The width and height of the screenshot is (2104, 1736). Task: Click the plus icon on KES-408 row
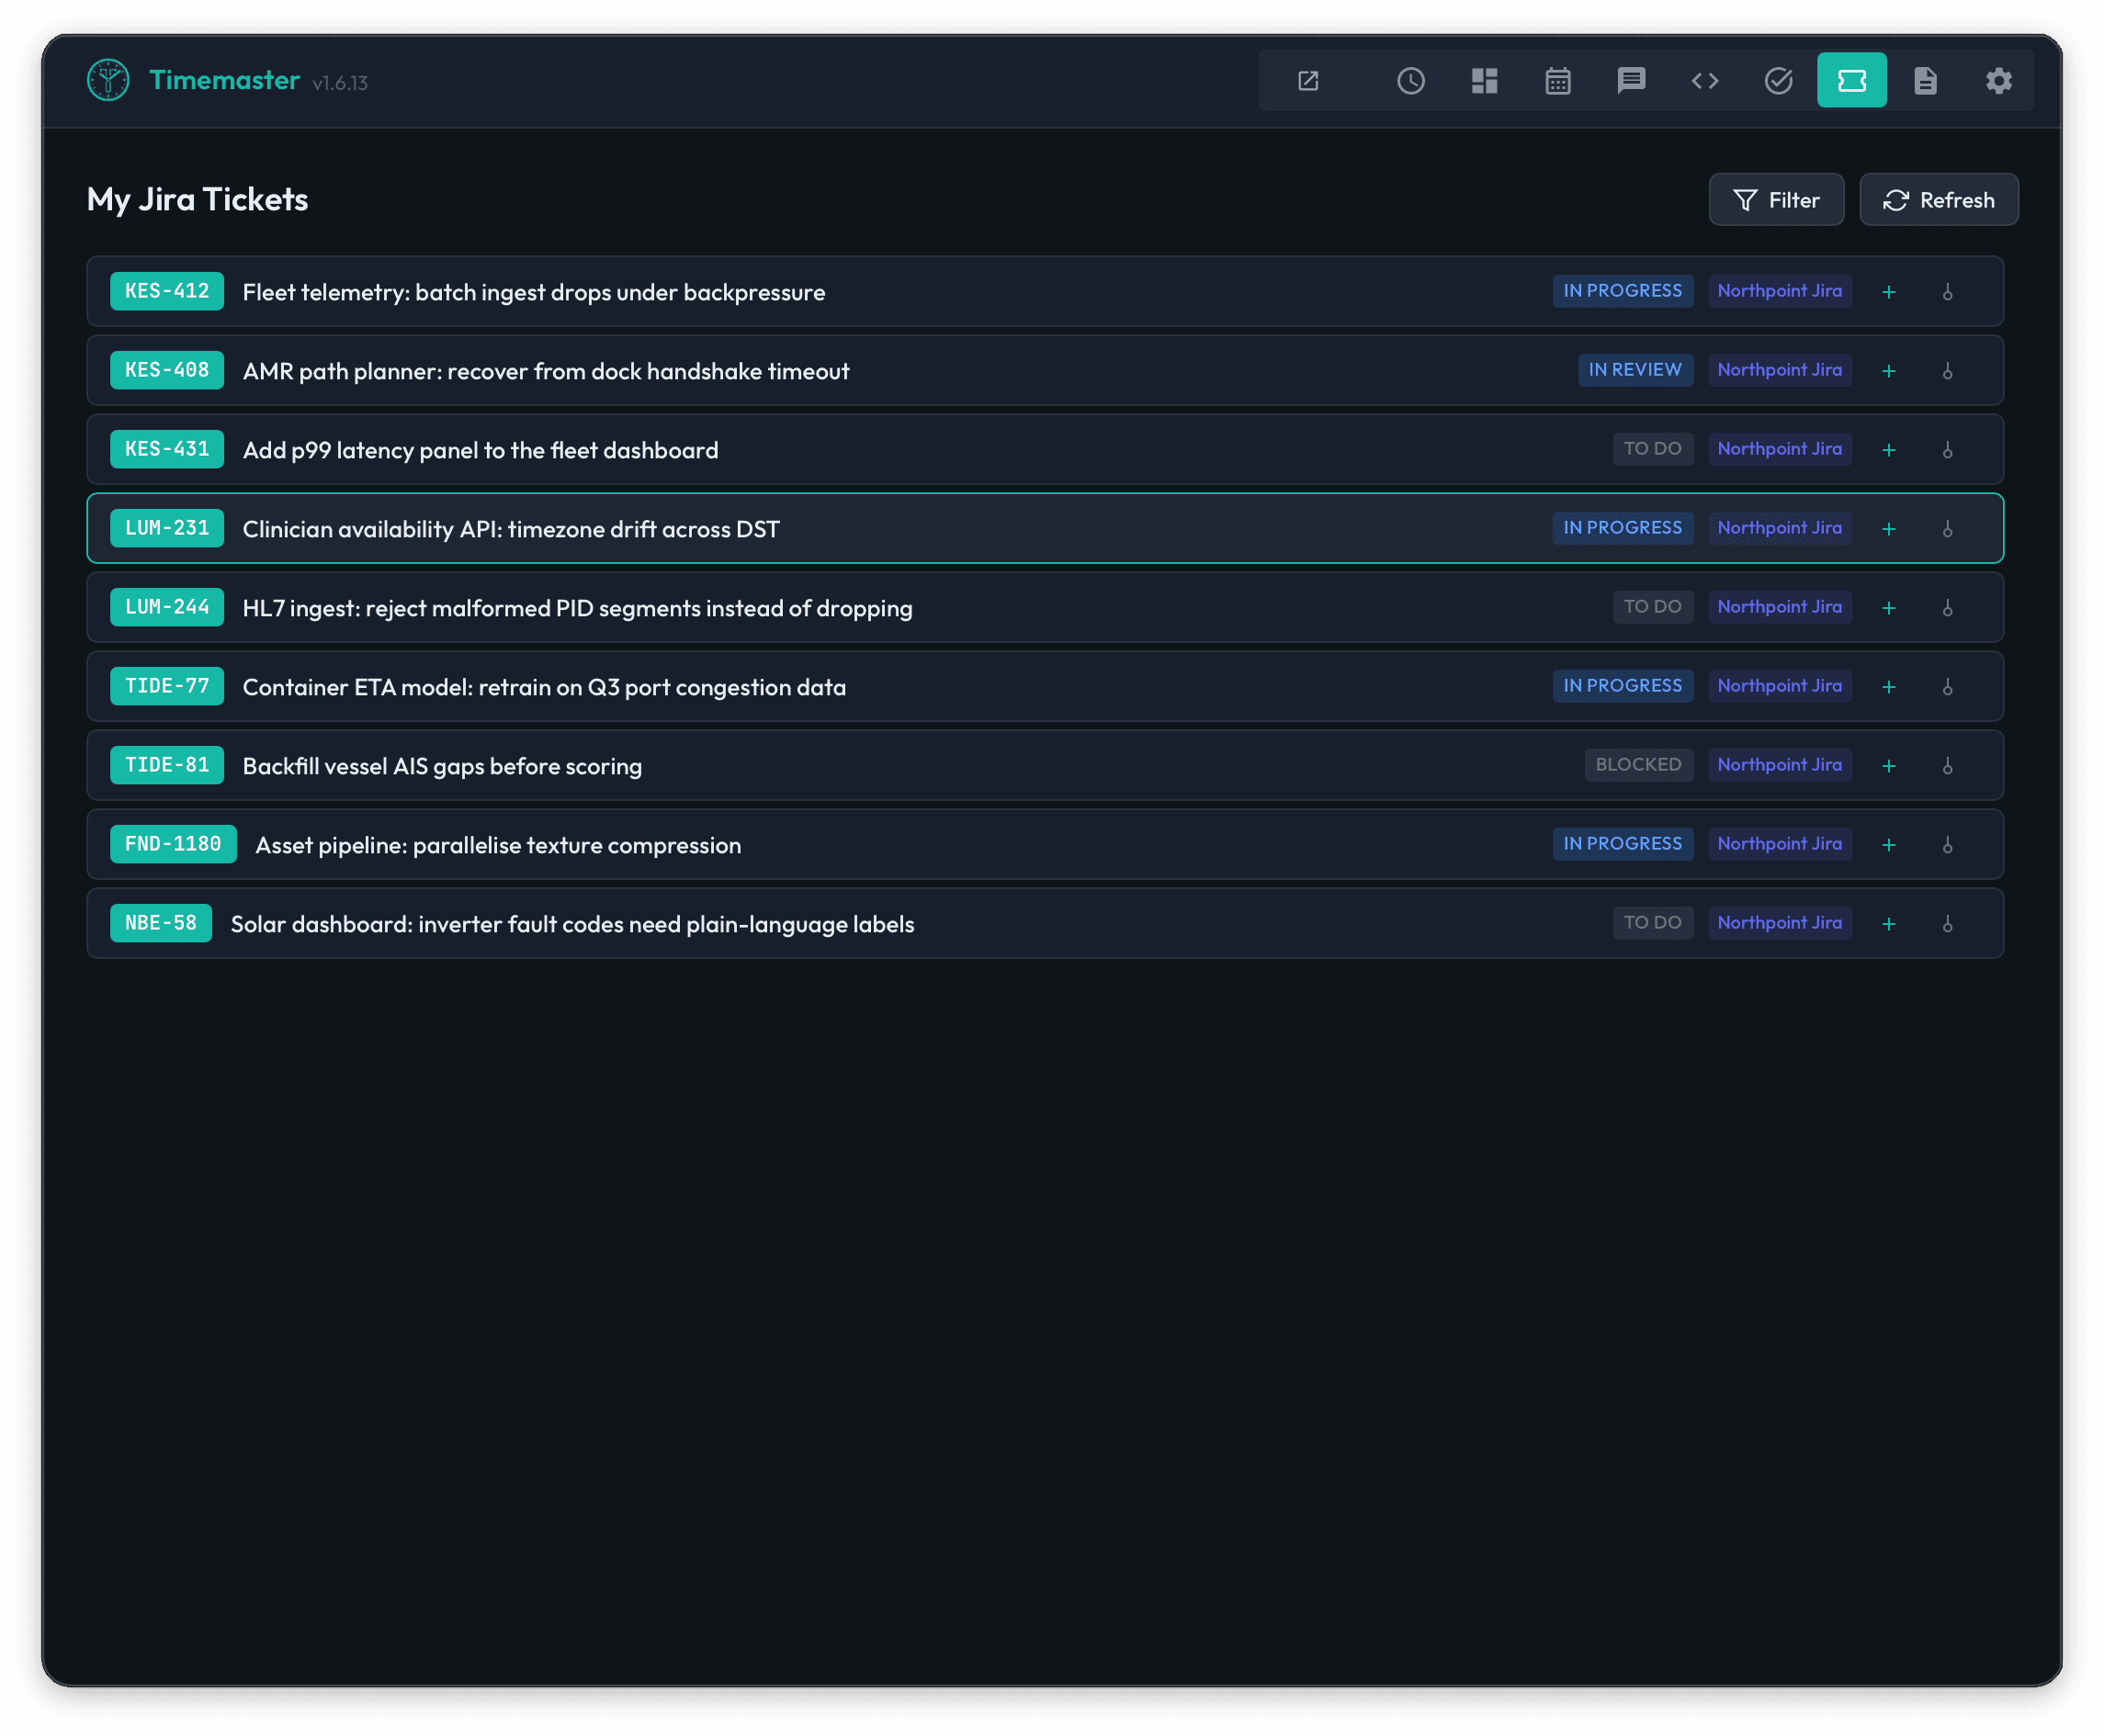click(x=1889, y=371)
